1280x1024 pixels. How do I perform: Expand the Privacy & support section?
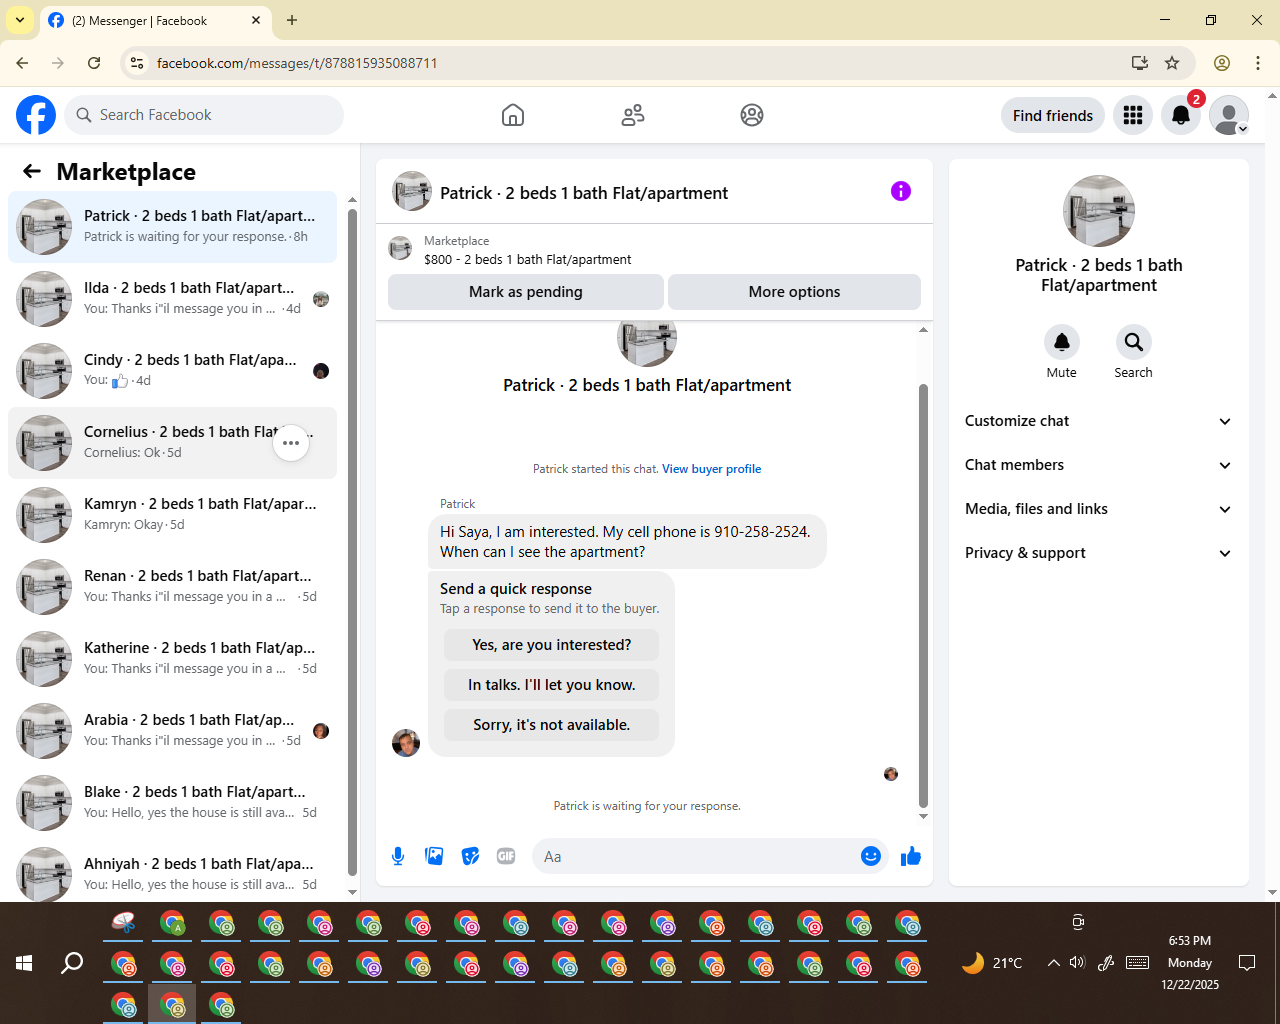[x=1098, y=553]
